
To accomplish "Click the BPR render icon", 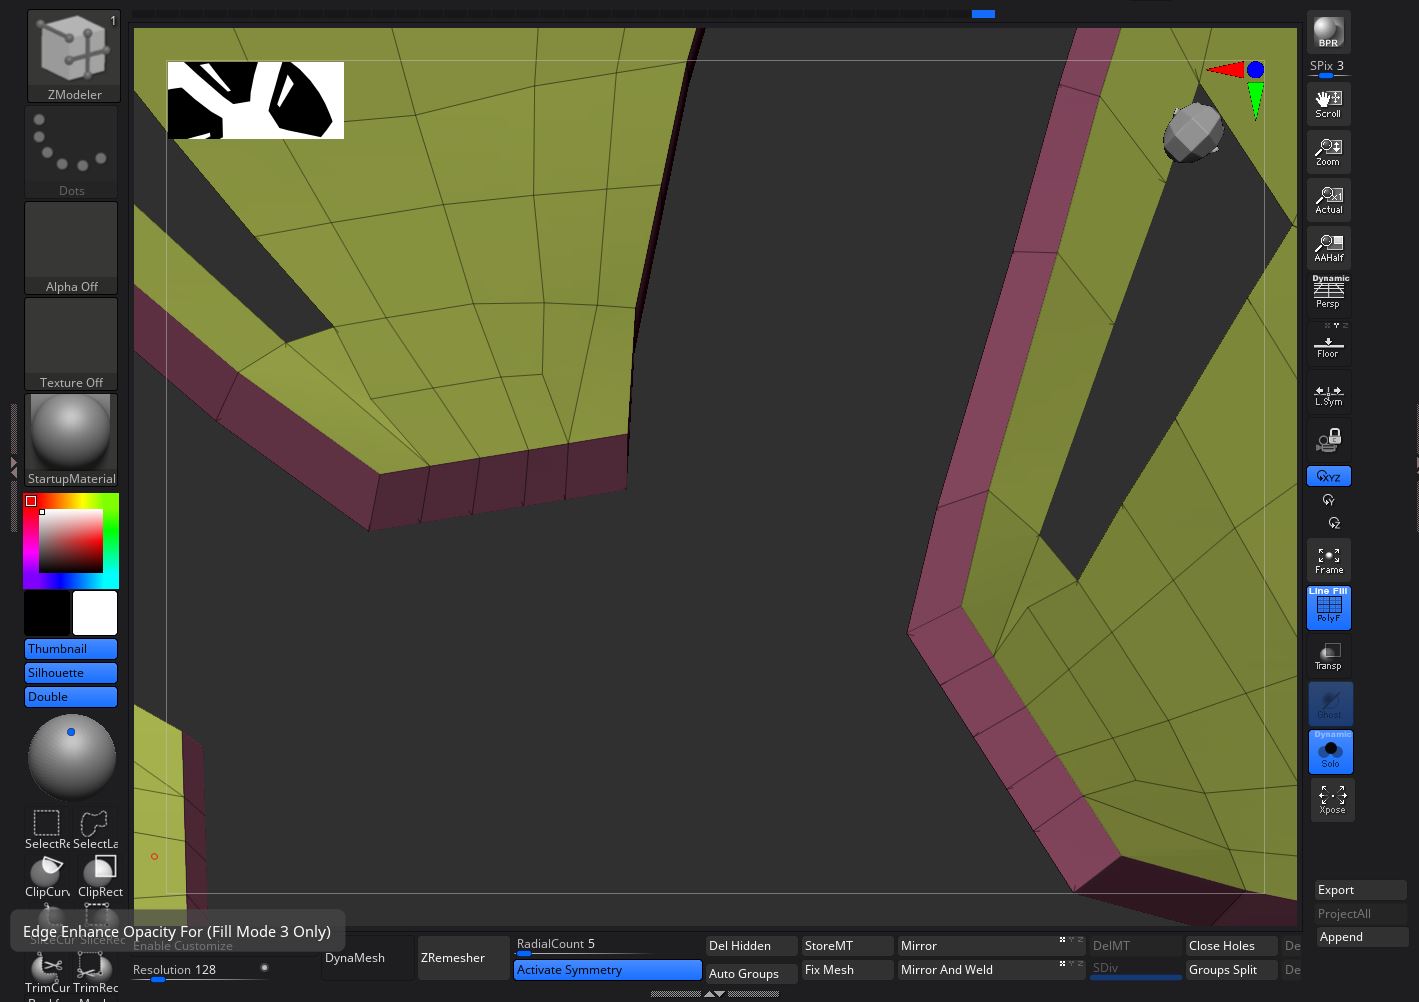I will click(x=1328, y=32).
